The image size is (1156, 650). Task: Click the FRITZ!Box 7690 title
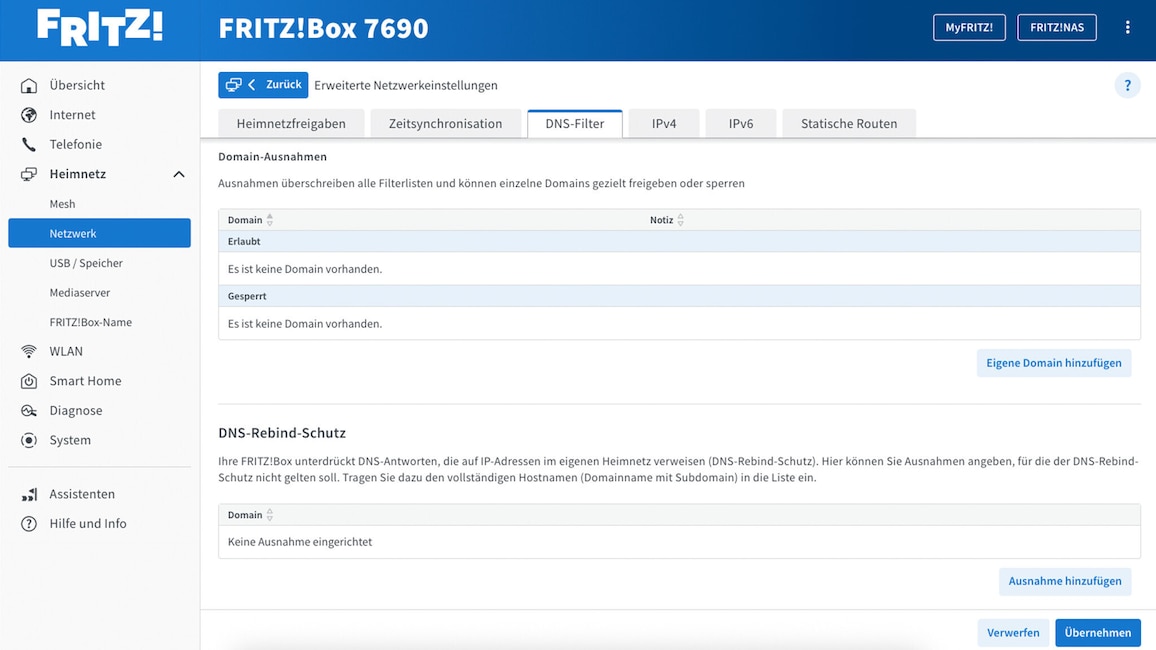click(x=323, y=28)
